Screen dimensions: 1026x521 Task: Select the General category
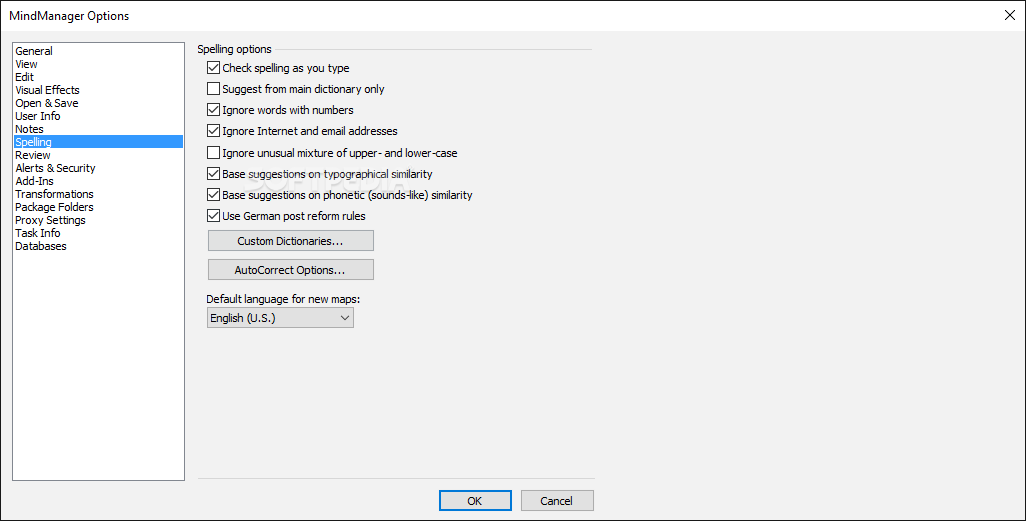(x=34, y=51)
